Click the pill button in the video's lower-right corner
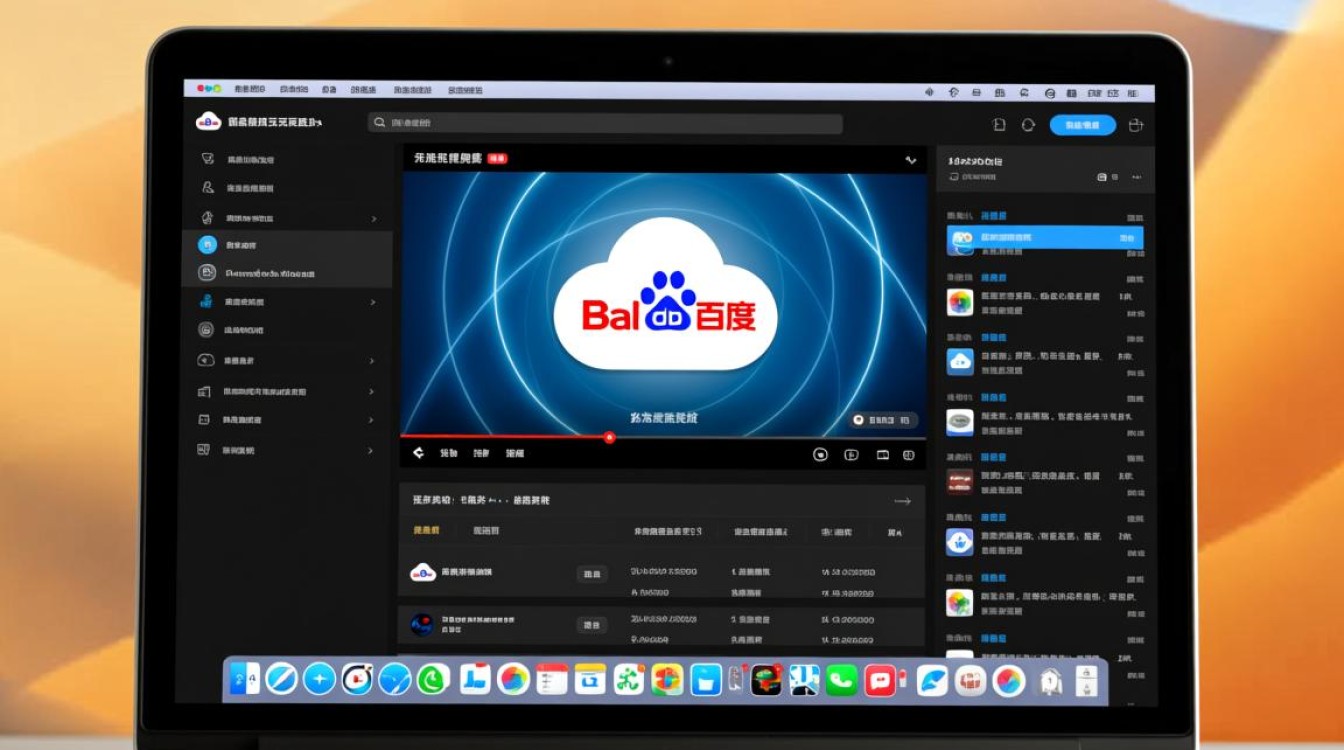 click(x=883, y=421)
